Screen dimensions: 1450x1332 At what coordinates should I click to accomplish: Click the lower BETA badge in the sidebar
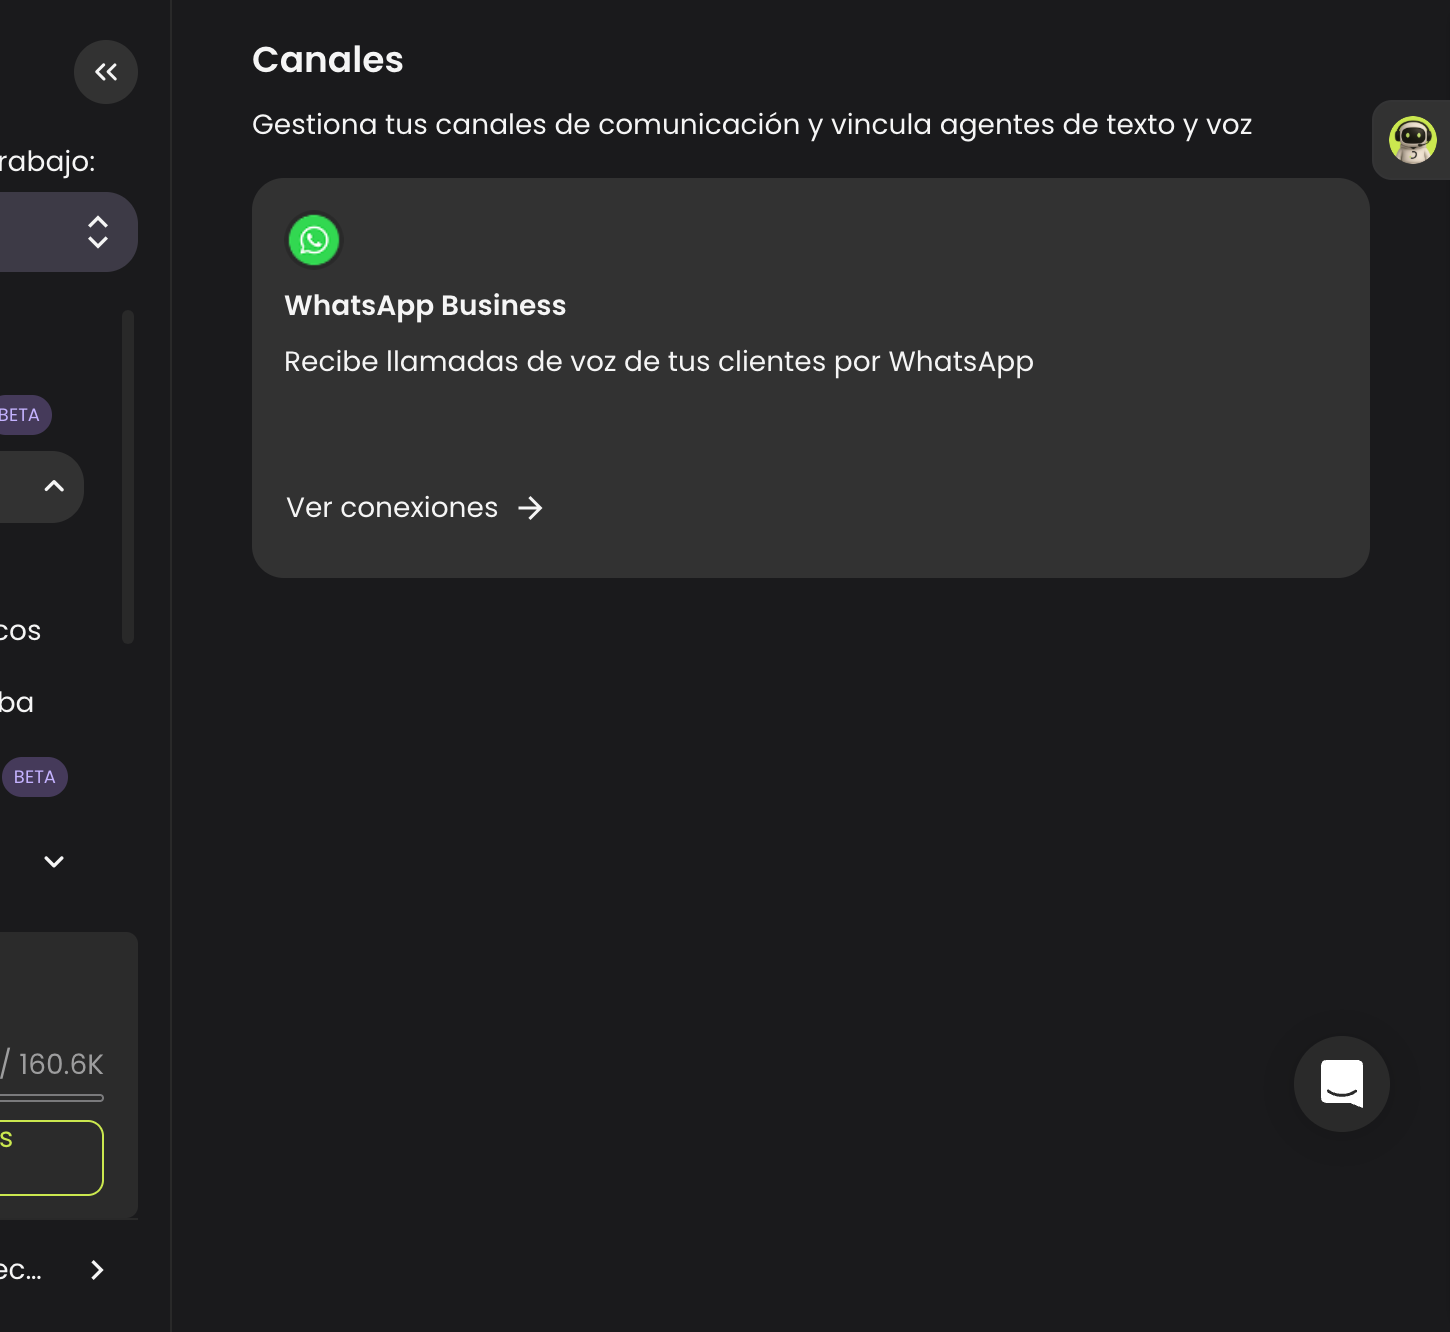click(x=35, y=777)
